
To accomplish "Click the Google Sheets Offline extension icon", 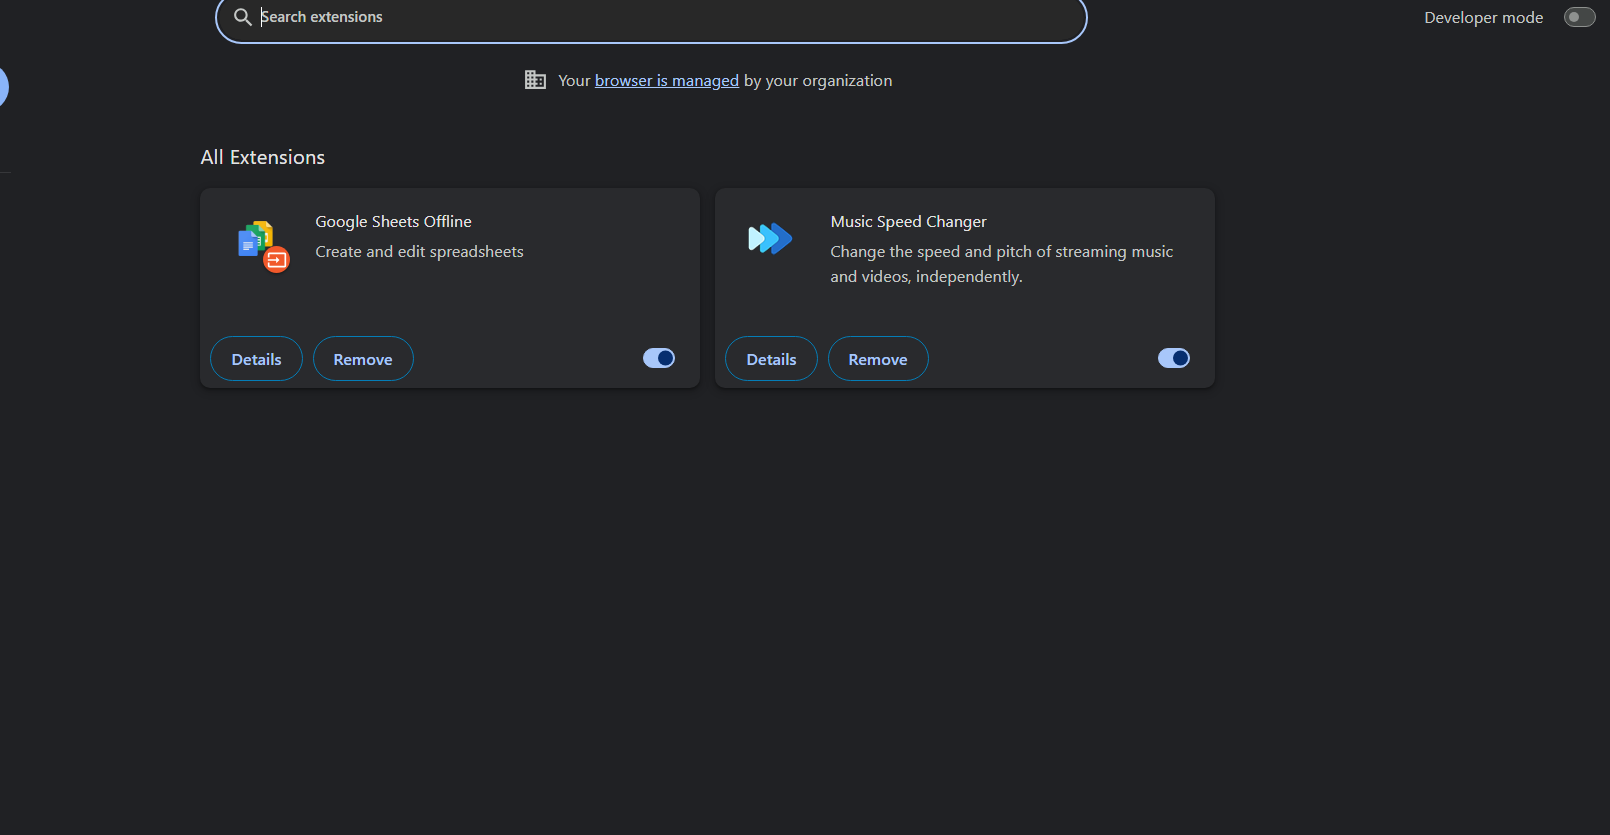I will pos(263,246).
